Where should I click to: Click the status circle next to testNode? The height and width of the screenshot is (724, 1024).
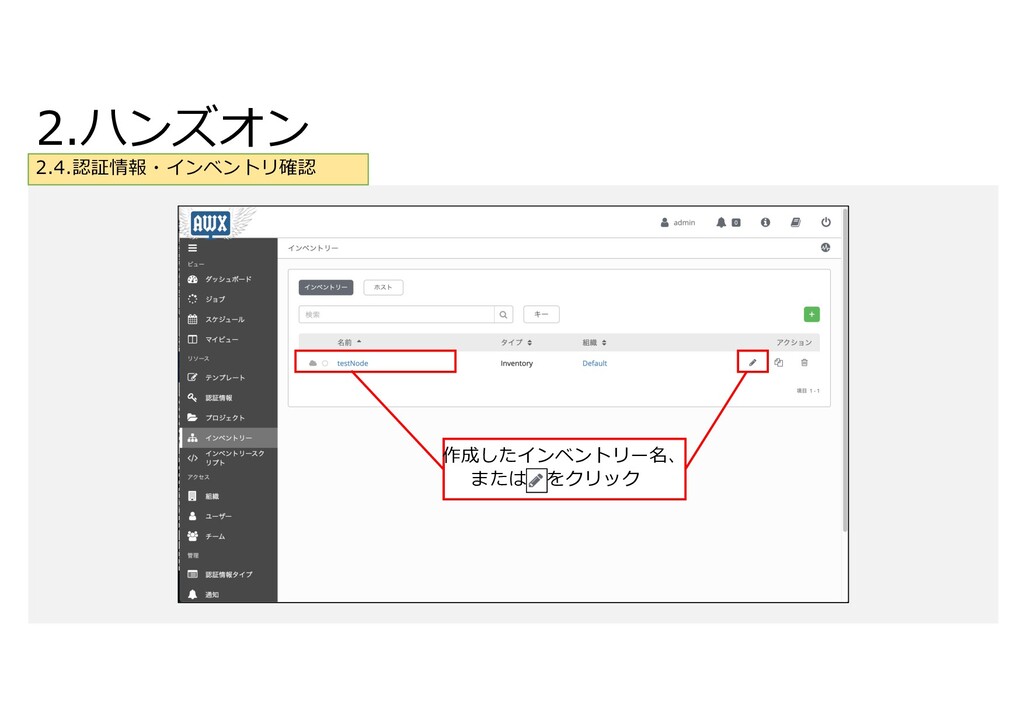[x=325, y=363]
